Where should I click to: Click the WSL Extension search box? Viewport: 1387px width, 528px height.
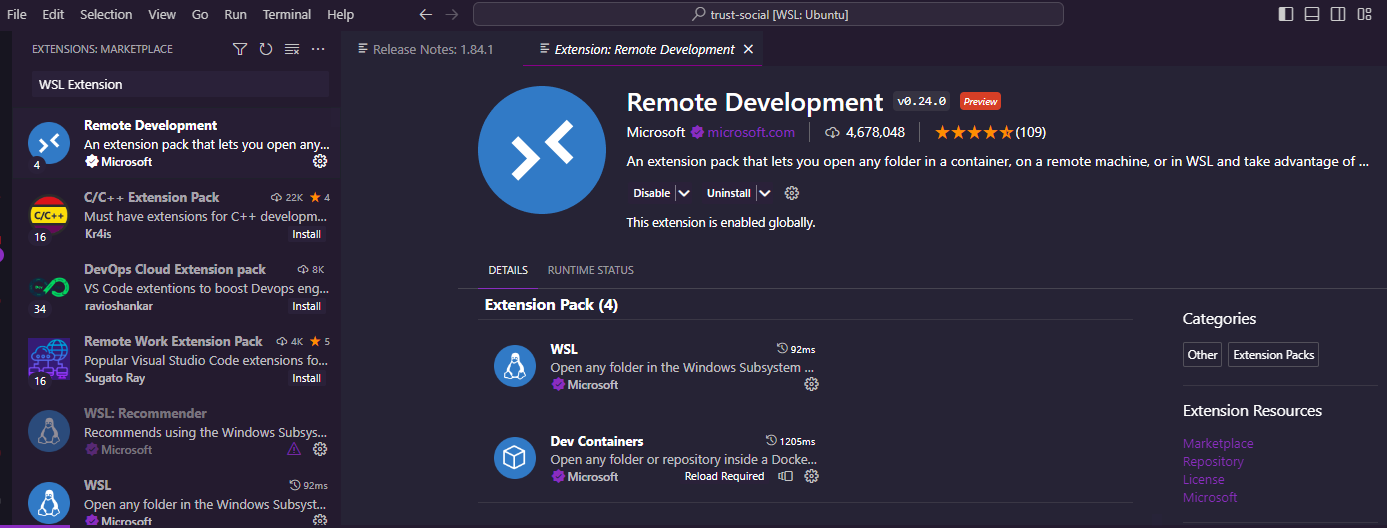[x=180, y=84]
